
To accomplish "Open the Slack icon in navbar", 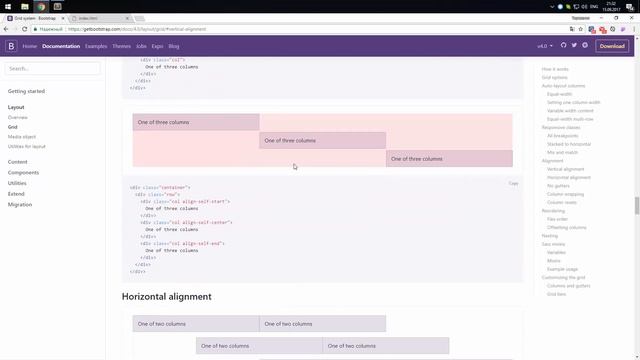I will pos(585,45).
